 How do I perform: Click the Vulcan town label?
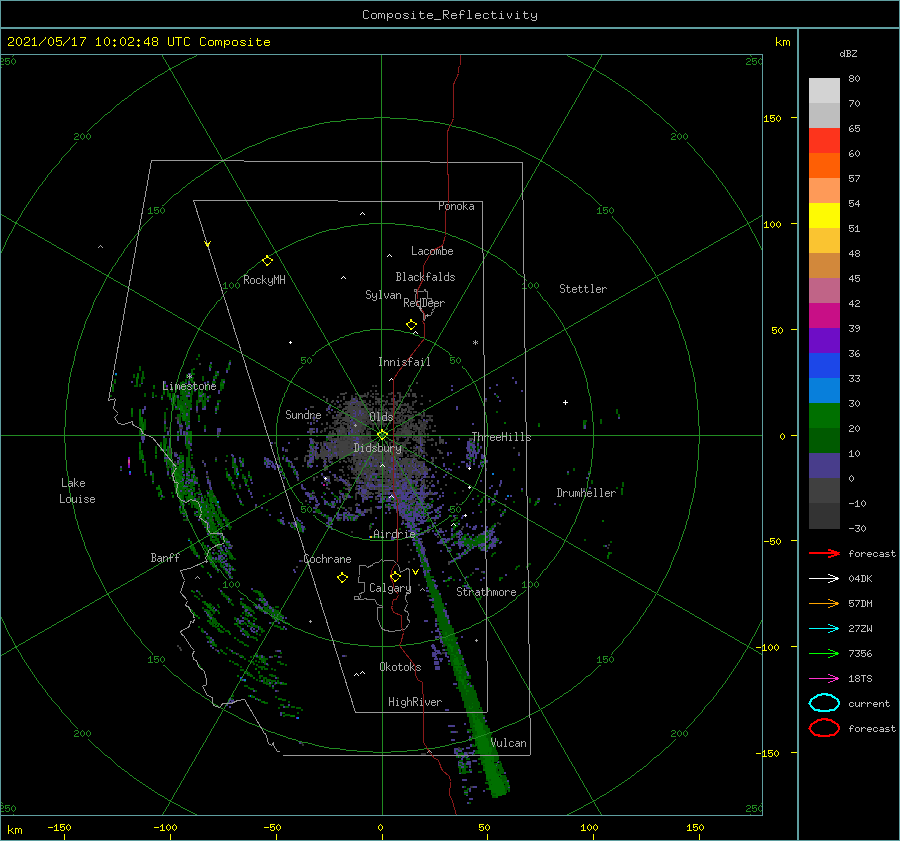pyautogui.click(x=509, y=743)
